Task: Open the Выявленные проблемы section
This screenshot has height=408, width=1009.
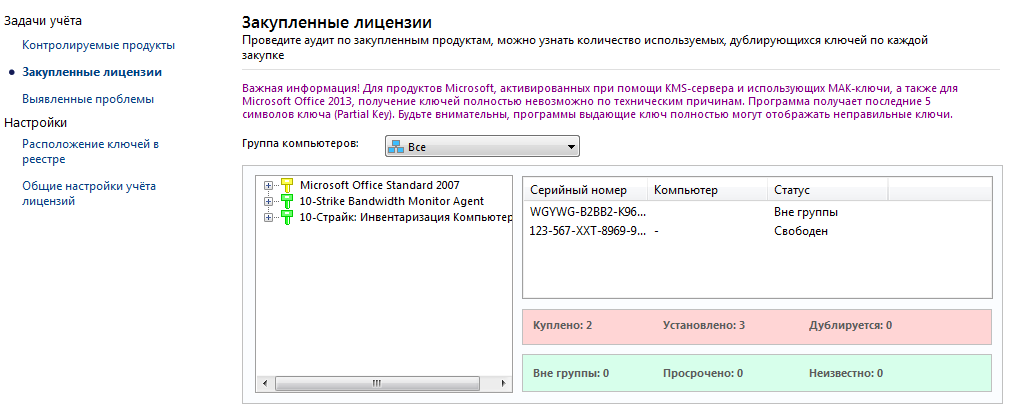Action: [x=88, y=99]
